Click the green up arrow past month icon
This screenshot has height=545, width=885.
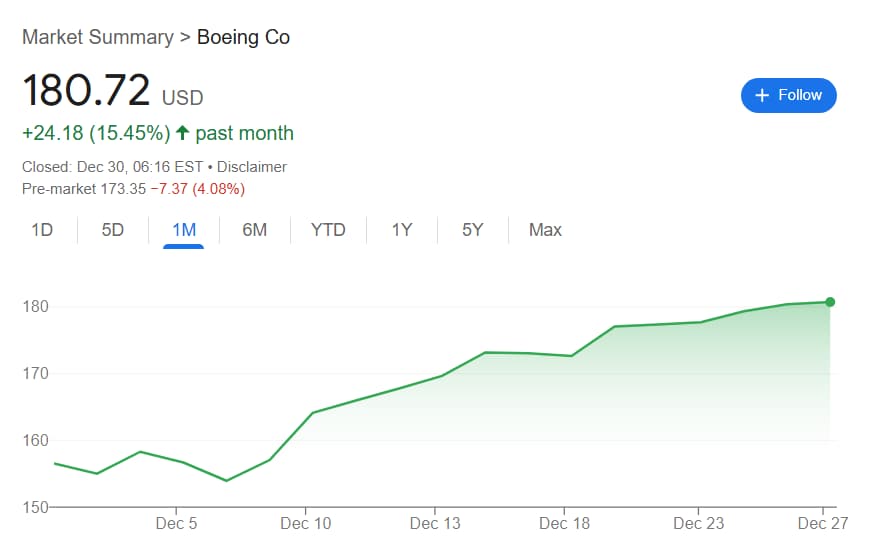(x=182, y=133)
